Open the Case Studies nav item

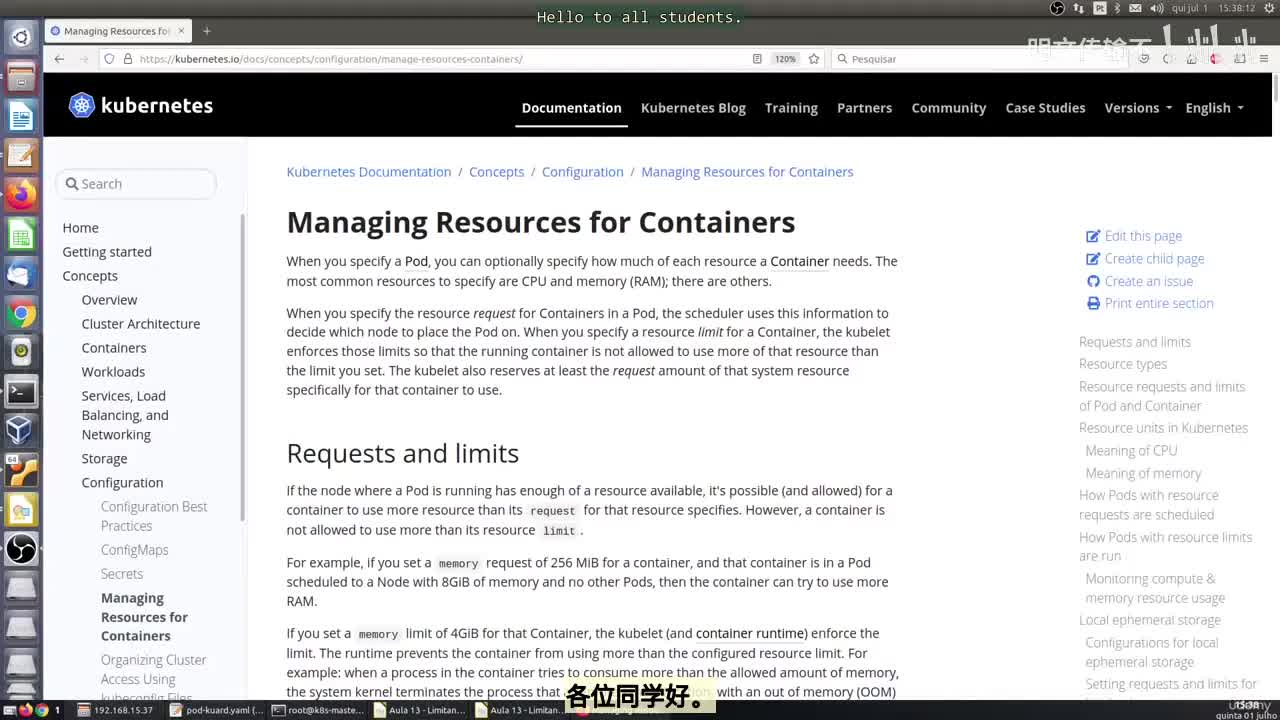pos(1045,108)
